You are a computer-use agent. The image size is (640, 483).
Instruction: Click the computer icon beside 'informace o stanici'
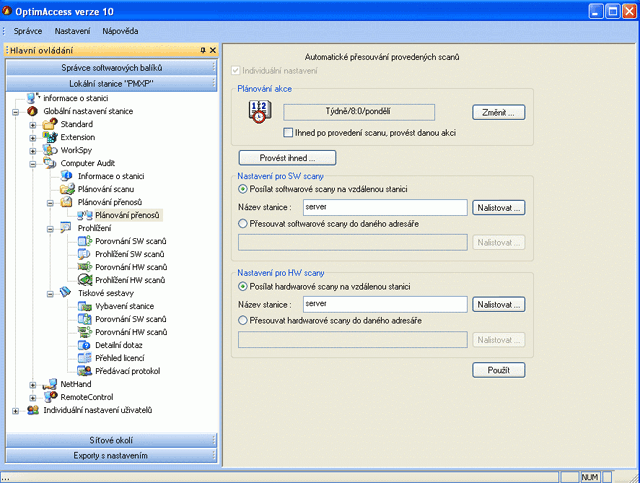33,98
